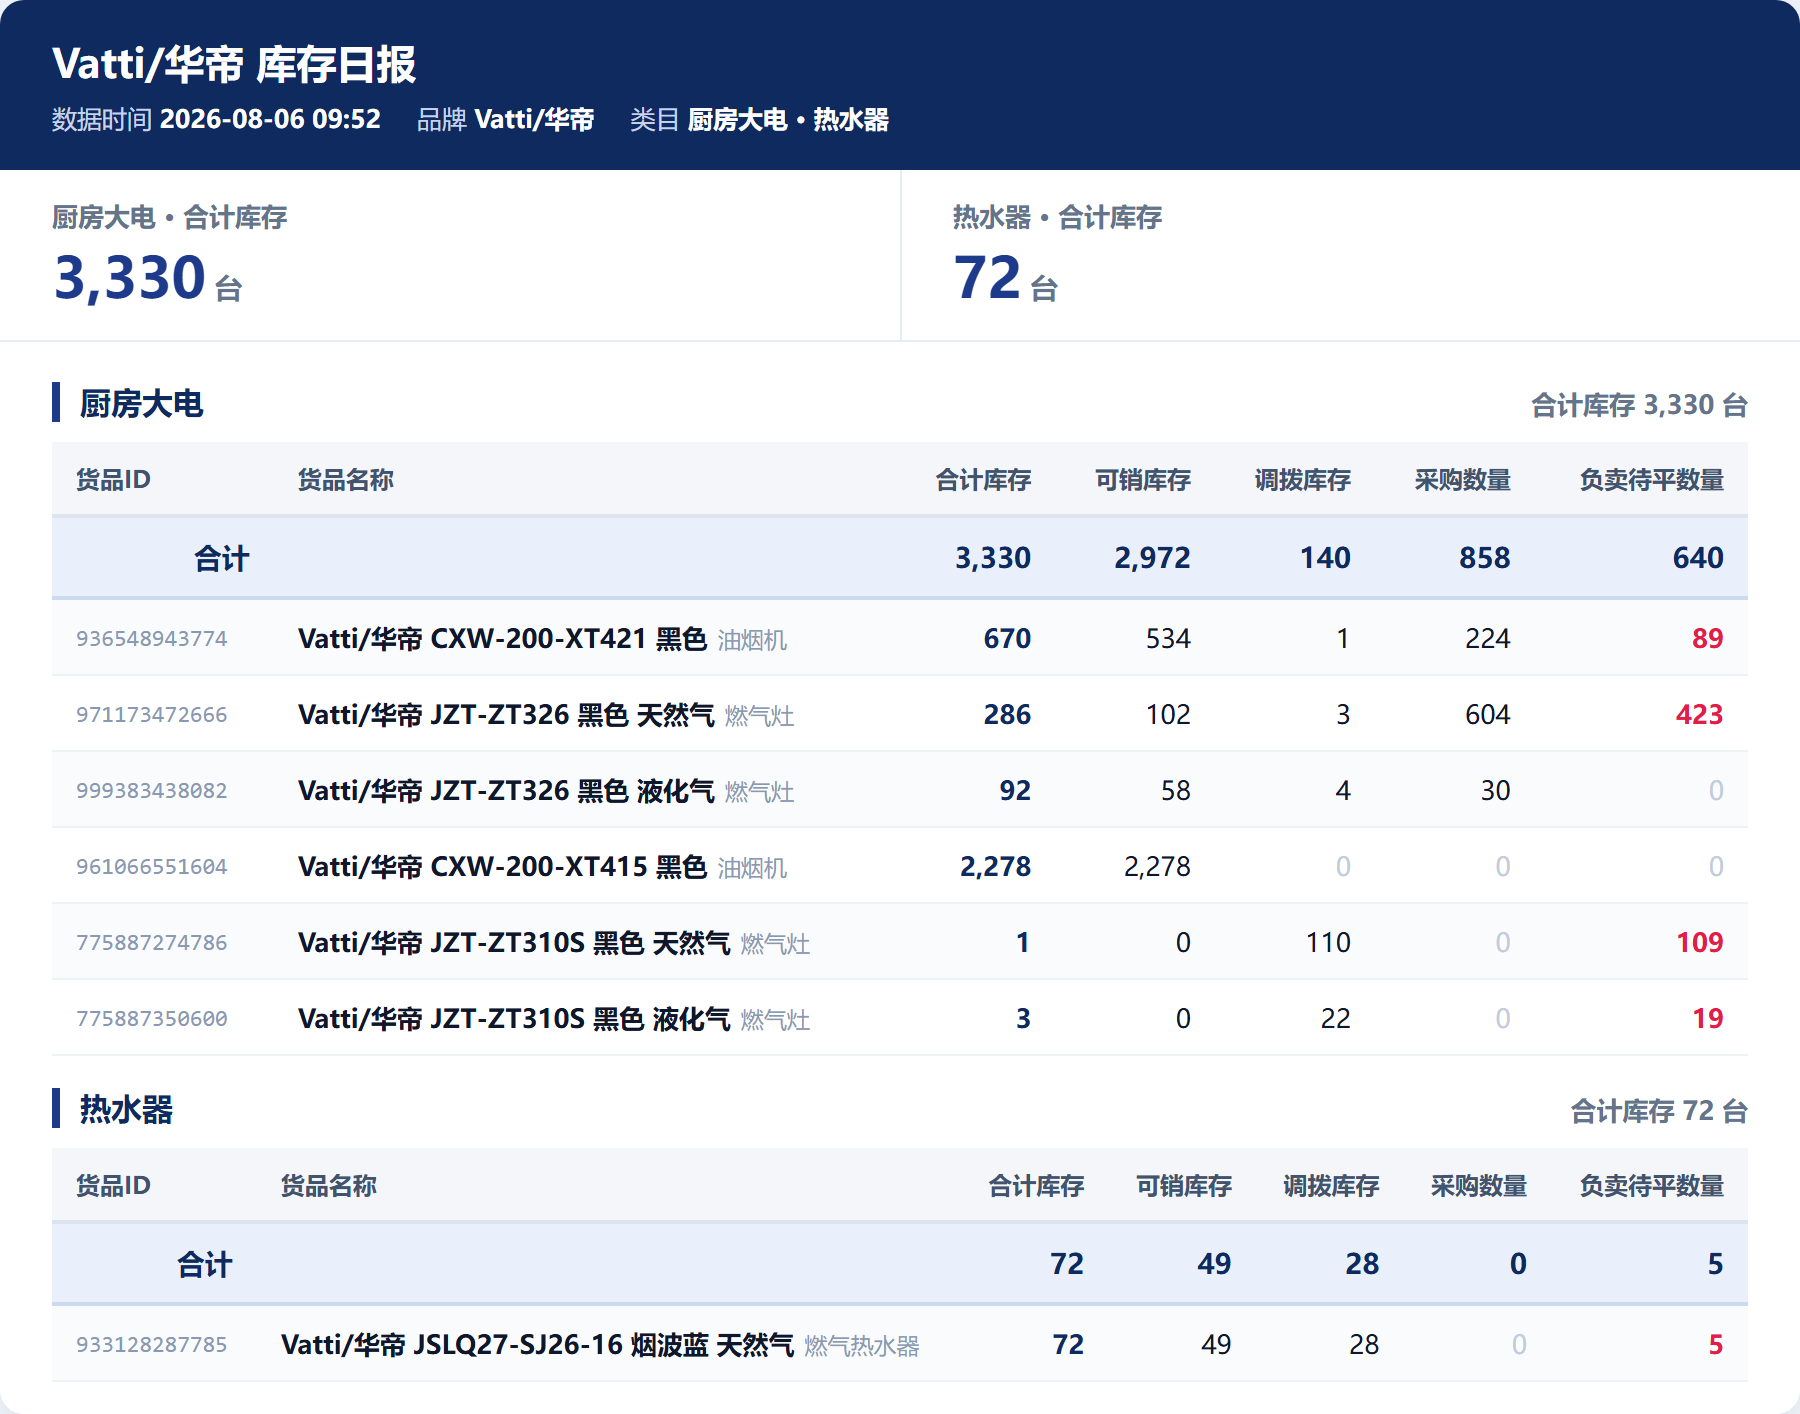Click red negative-sale value 19

[x=1707, y=1018]
